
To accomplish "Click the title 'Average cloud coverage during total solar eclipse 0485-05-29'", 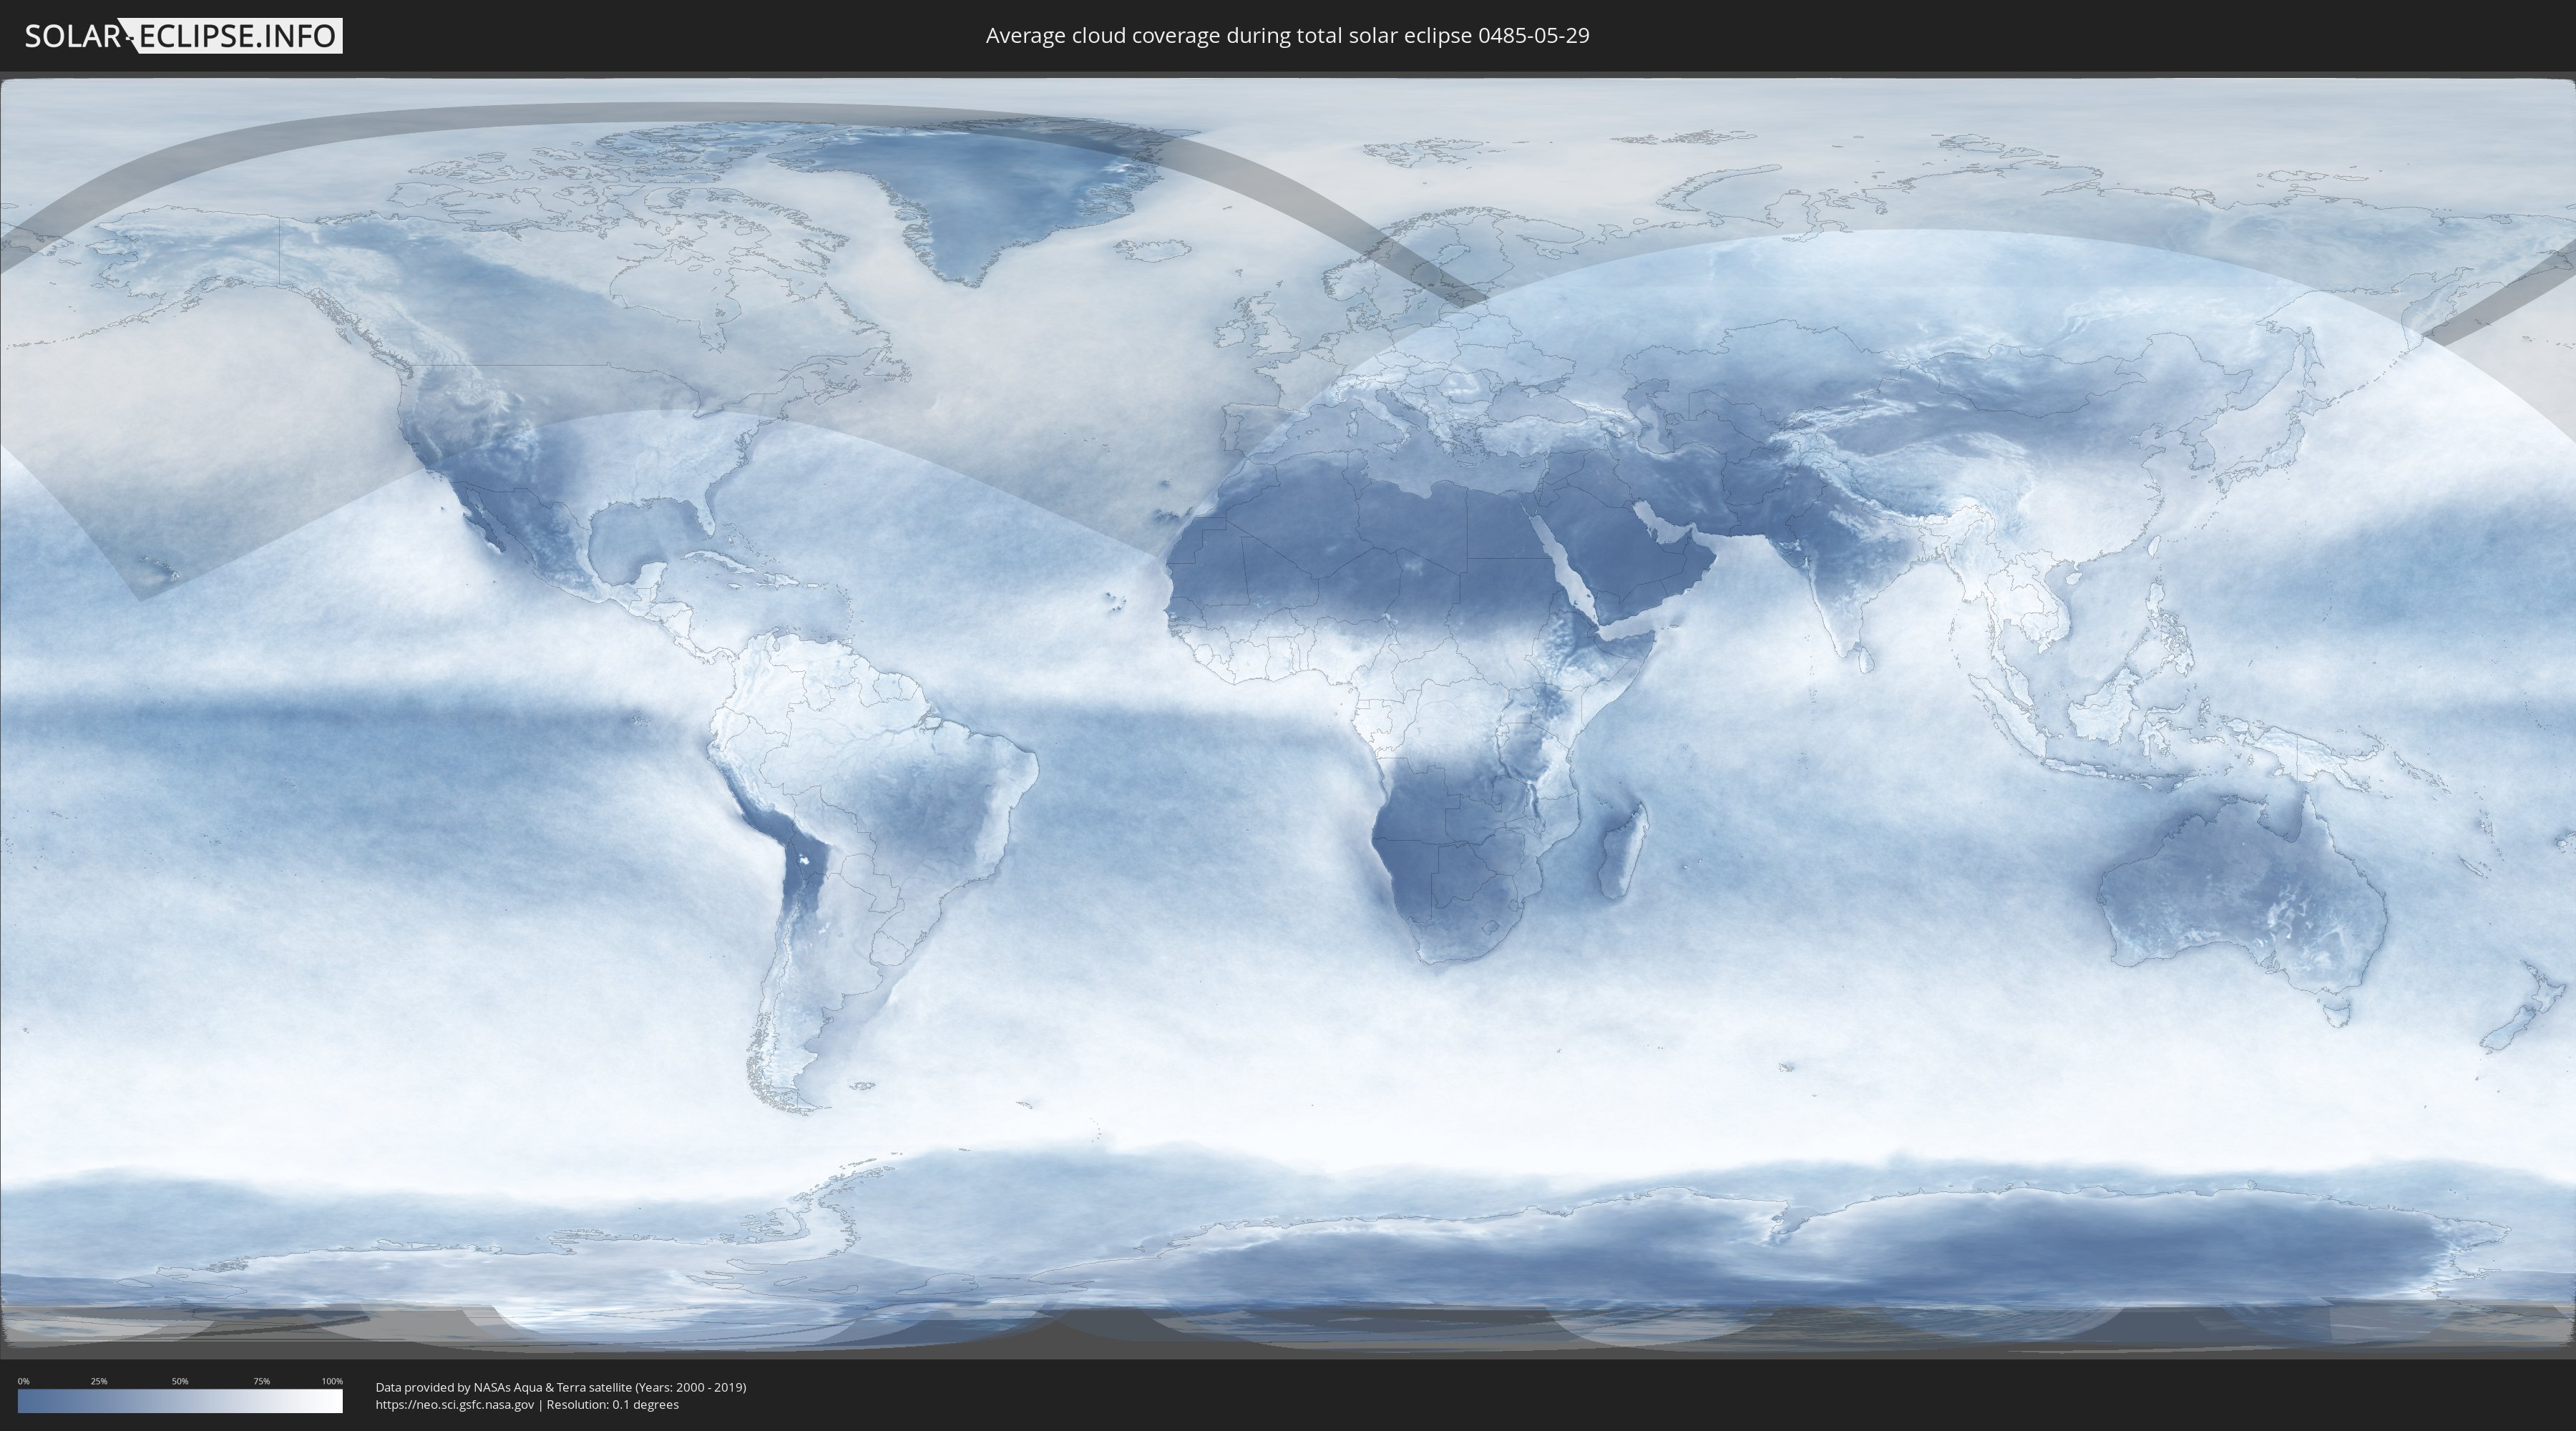I will point(1287,36).
